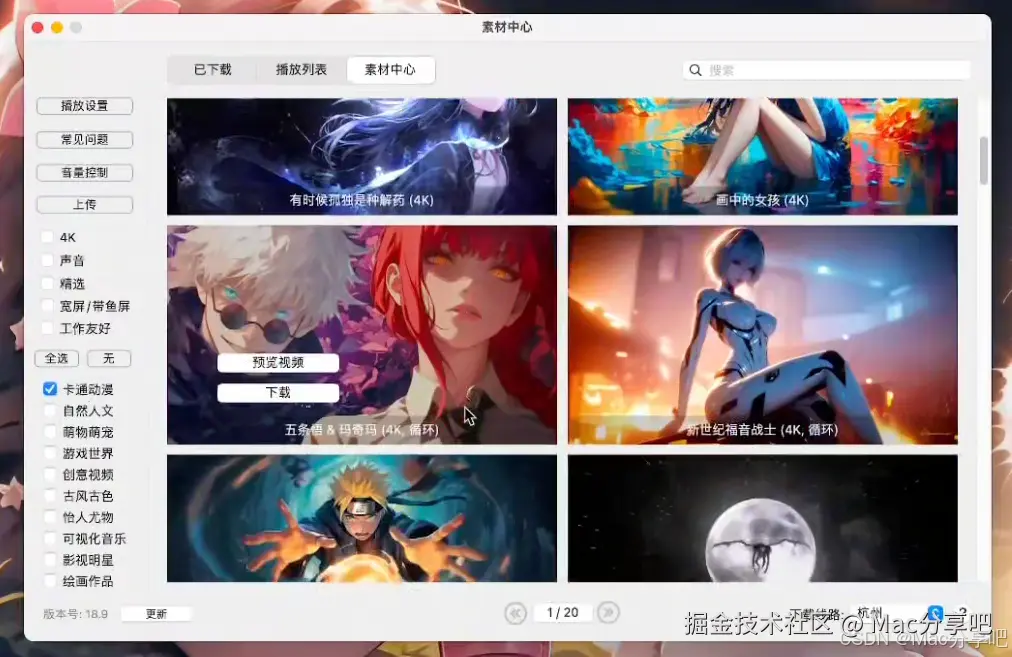Click 下载 on the 五条悟 wallpaper
1012x657 pixels.
(277, 392)
